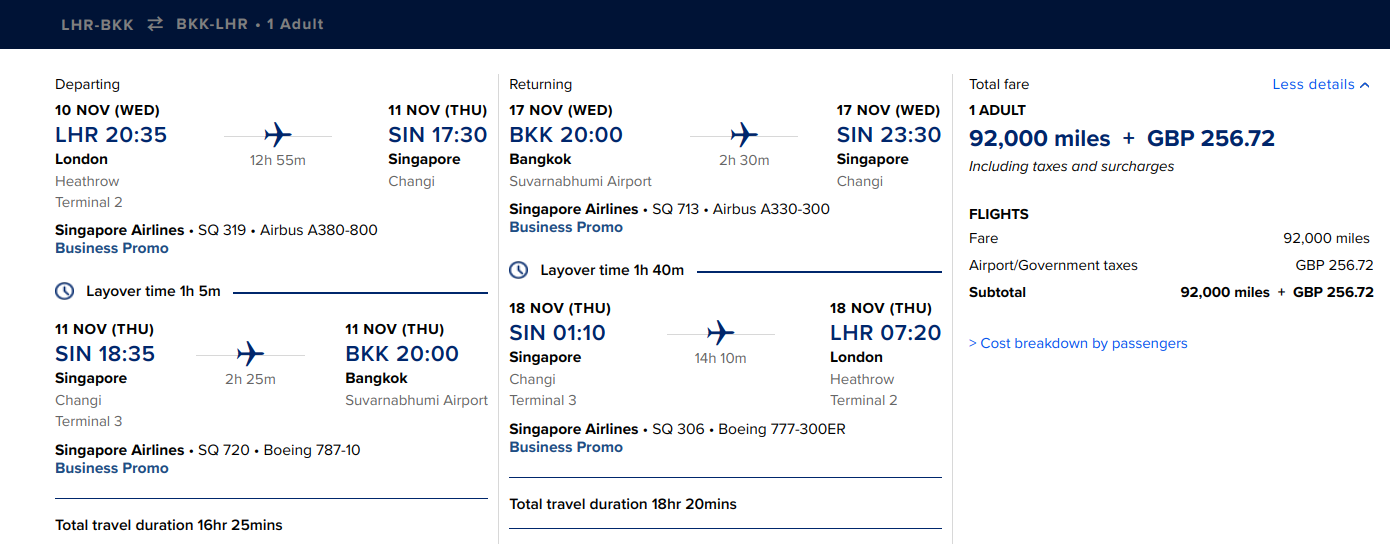The width and height of the screenshot is (1390, 544).
Task: Click the chevron next to Less details
Action: [1365, 85]
